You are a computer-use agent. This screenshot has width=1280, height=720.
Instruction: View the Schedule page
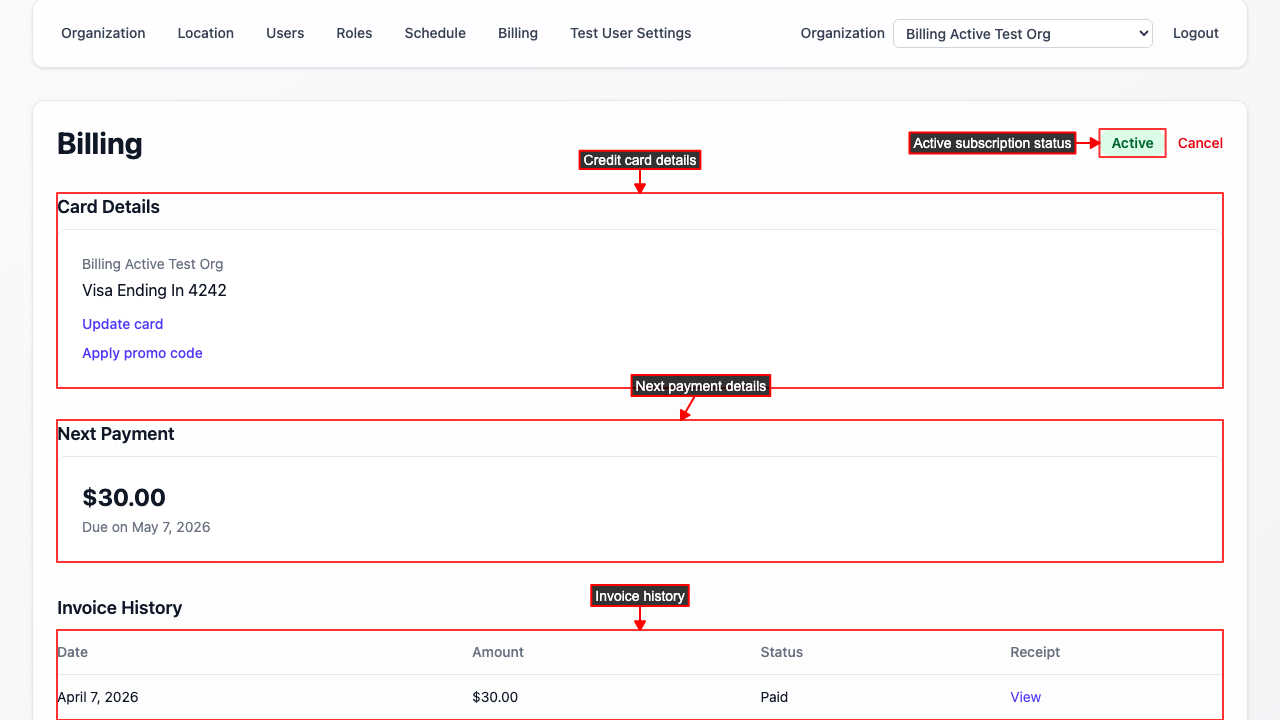pyautogui.click(x=435, y=33)
